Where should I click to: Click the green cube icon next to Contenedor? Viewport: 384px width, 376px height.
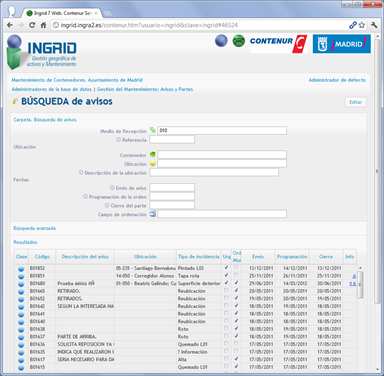click(x=153, y=155)
